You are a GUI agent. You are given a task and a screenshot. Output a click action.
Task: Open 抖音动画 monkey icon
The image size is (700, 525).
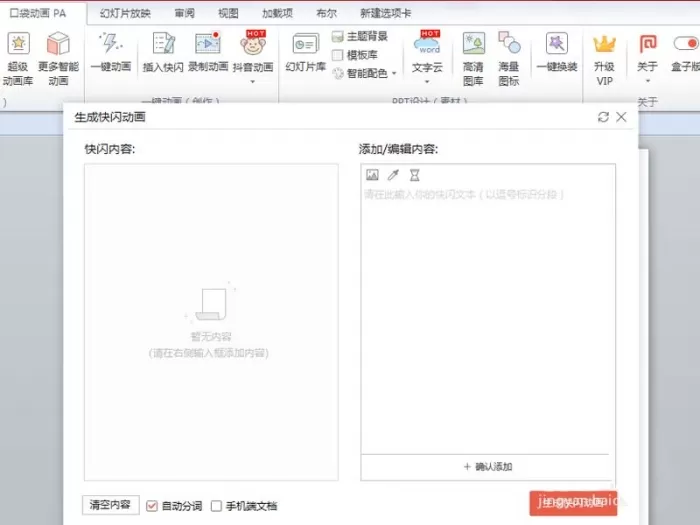[253, 43]
